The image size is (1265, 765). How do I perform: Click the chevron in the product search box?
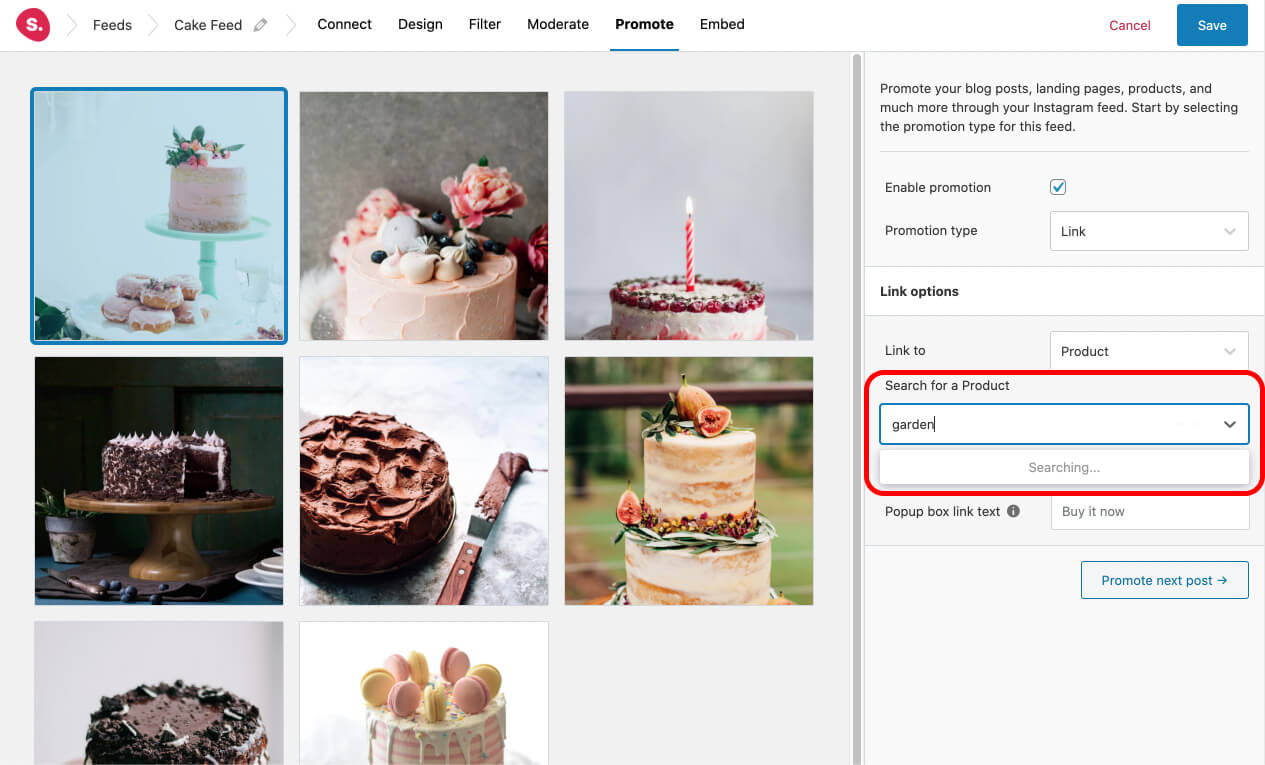point(1230,424)
